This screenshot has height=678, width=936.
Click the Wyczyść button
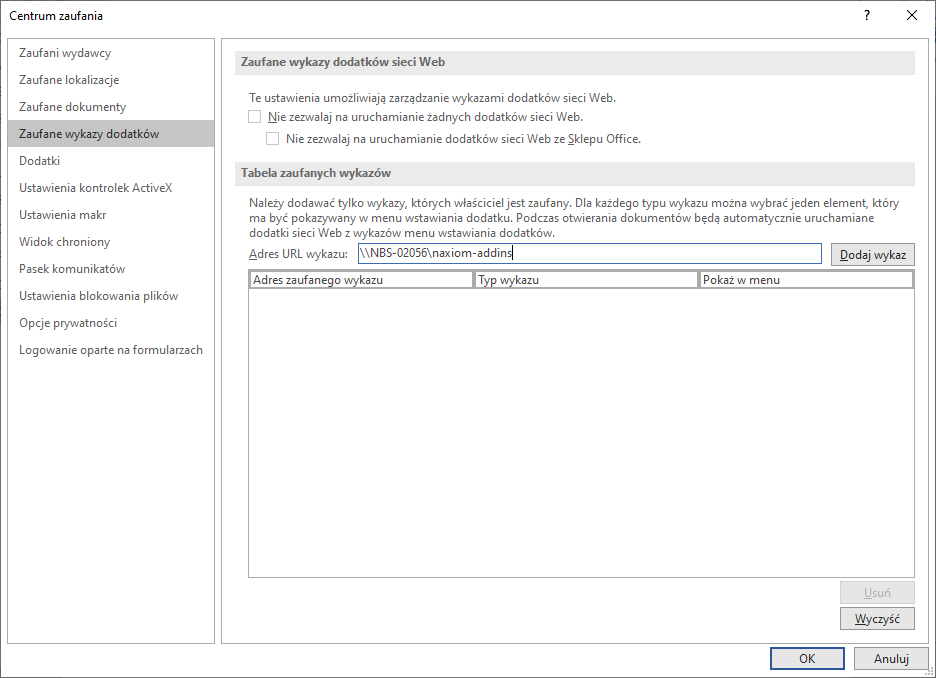(x=877, y=618)
